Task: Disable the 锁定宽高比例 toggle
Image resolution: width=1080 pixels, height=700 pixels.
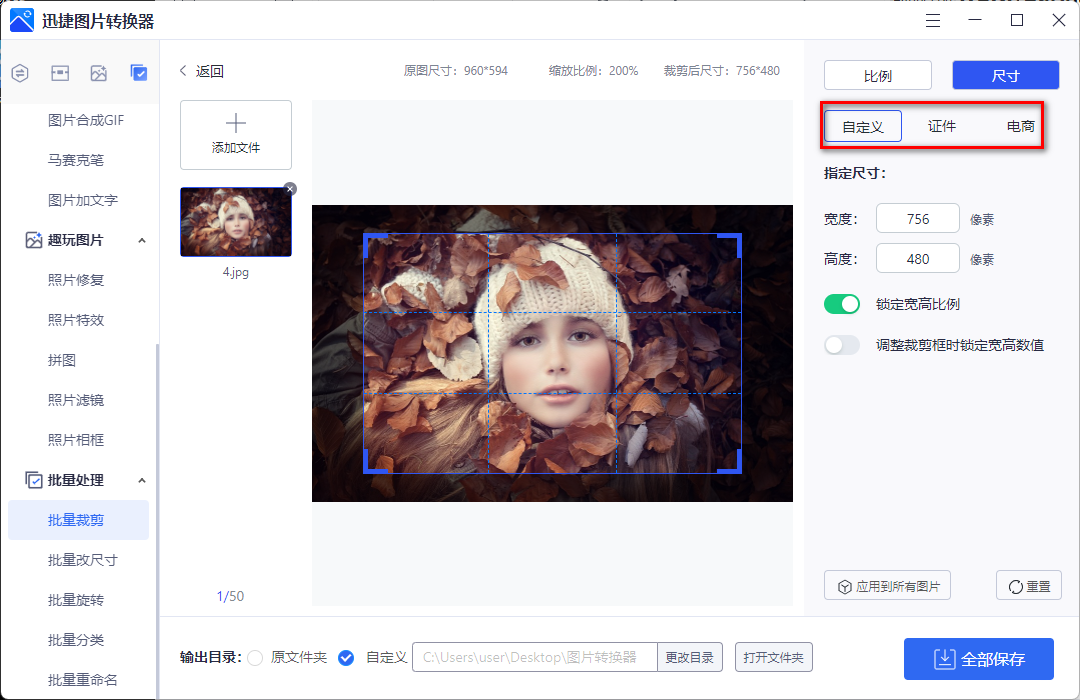Action: point(841,303)
